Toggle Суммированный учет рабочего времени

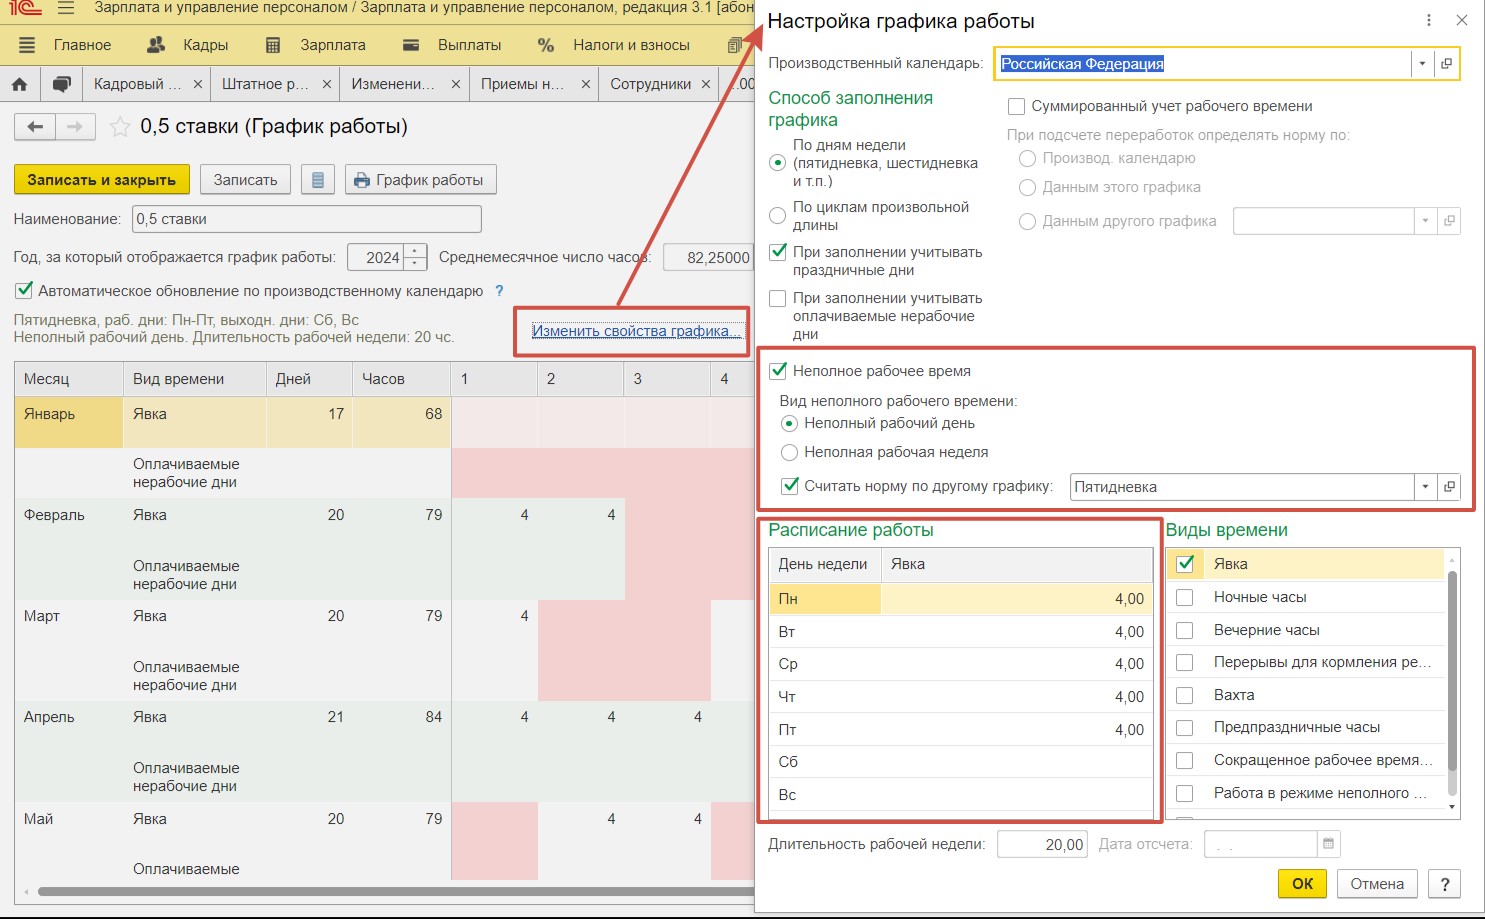pyautogui.click(x=1017, y=106)
